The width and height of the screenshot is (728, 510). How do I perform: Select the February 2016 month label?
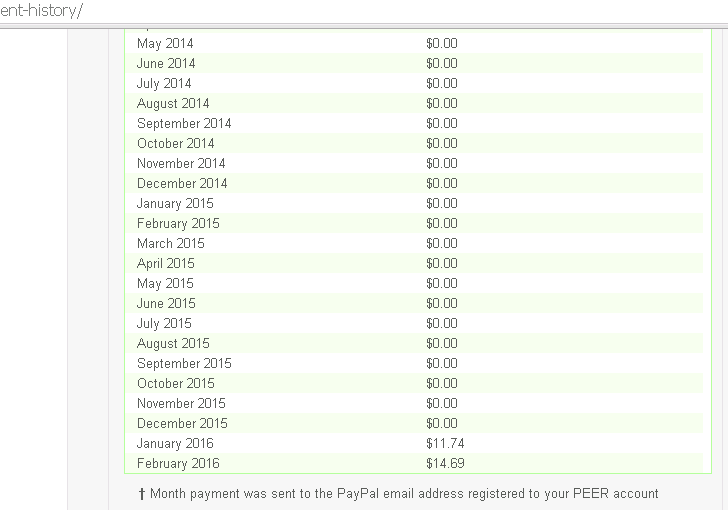178,464
